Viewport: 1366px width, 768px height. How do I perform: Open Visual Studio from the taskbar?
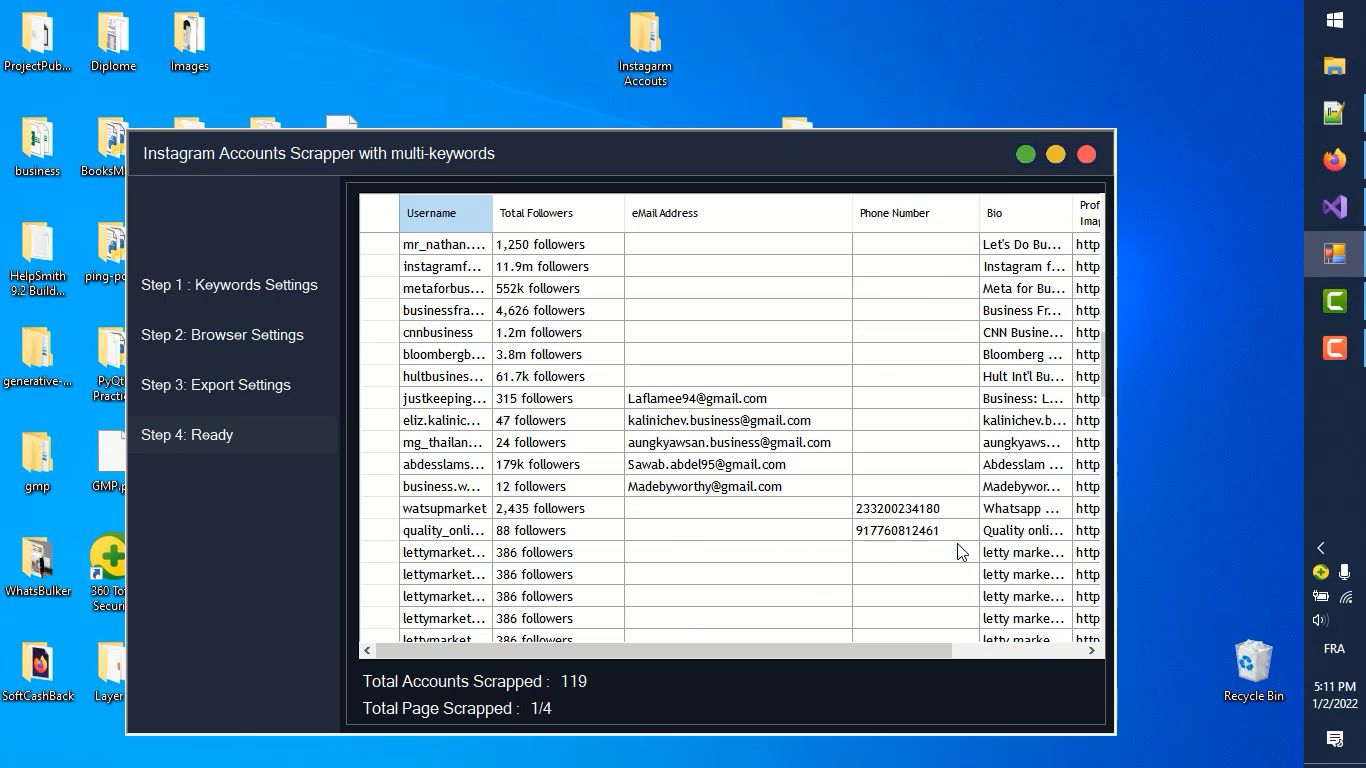point(1334,207)
